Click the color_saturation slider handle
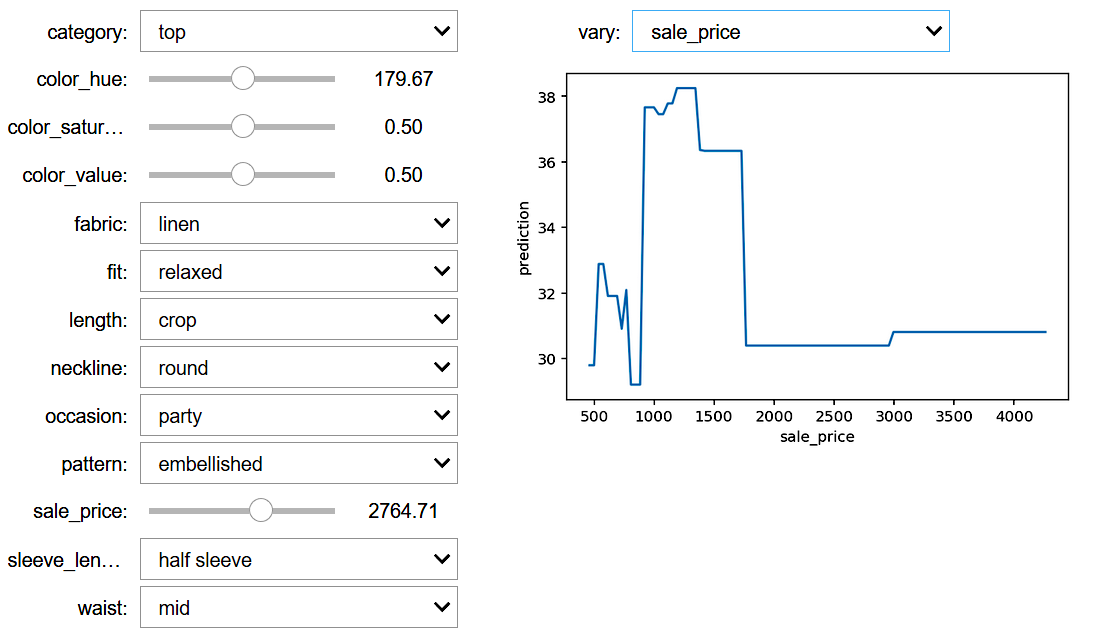This screenshot has height=642, width=1094. tap(242, 127)
